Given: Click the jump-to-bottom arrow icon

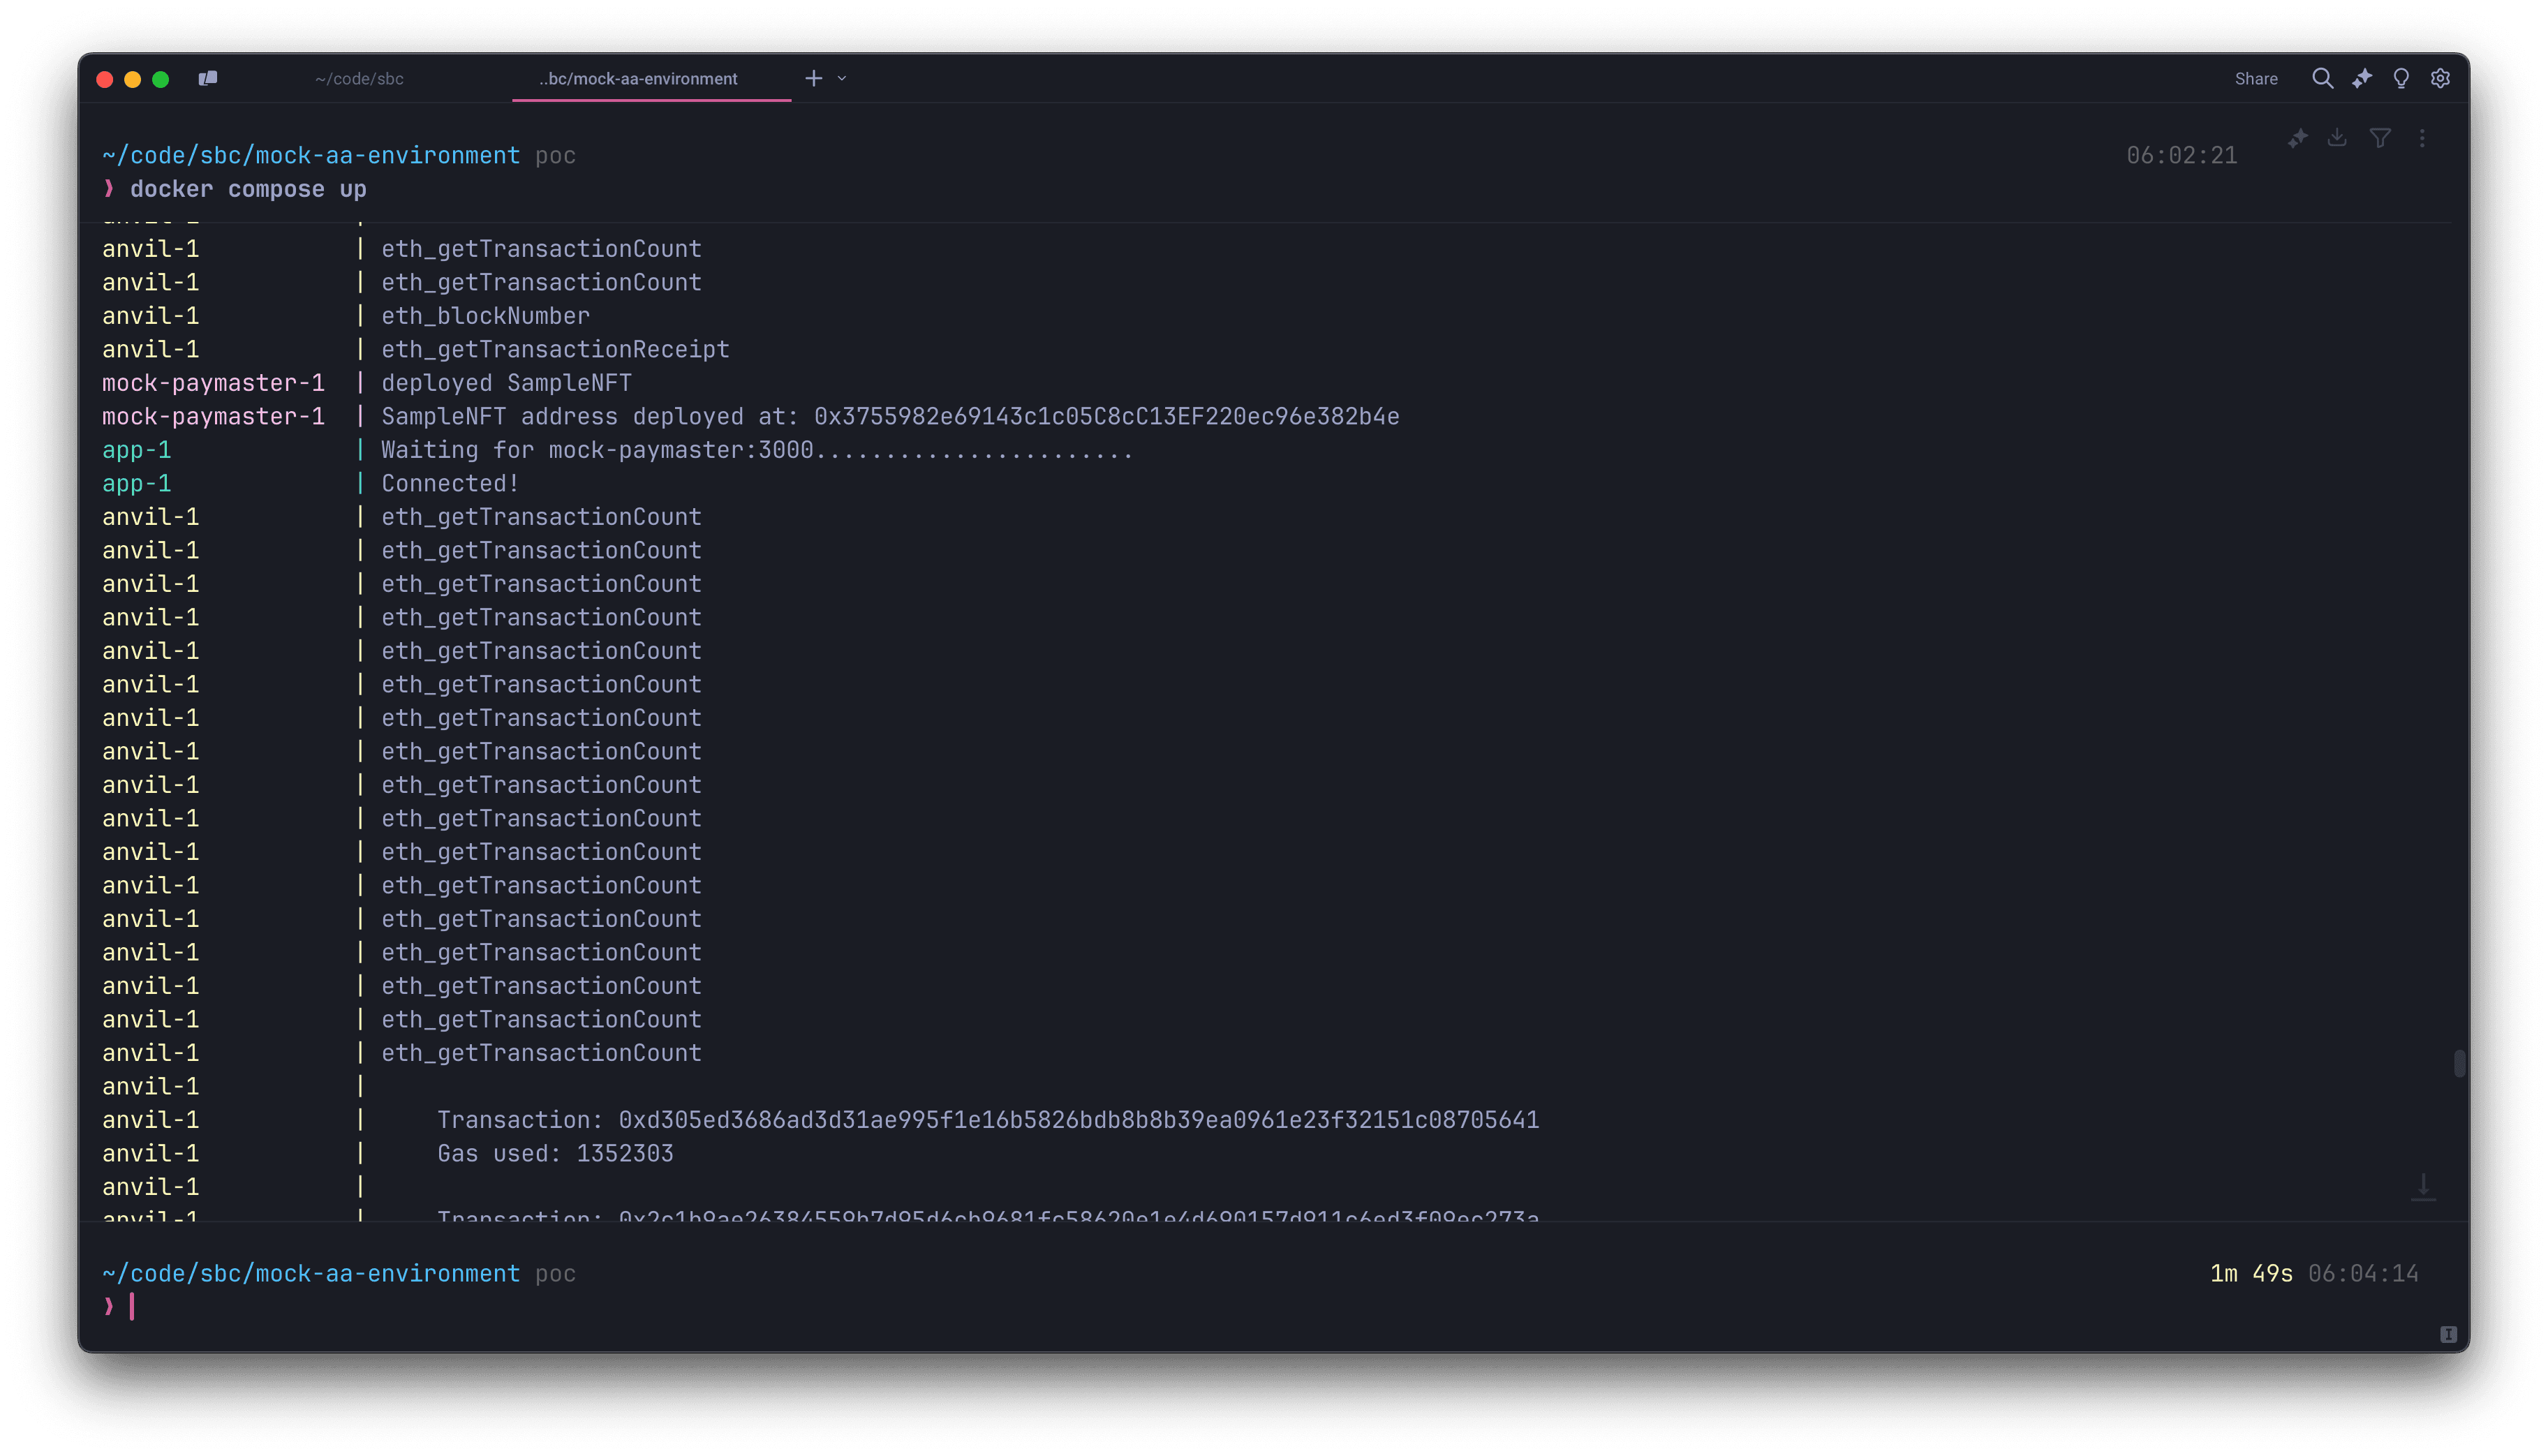Looking at the screenshot, I should tap(2423, 1187).
